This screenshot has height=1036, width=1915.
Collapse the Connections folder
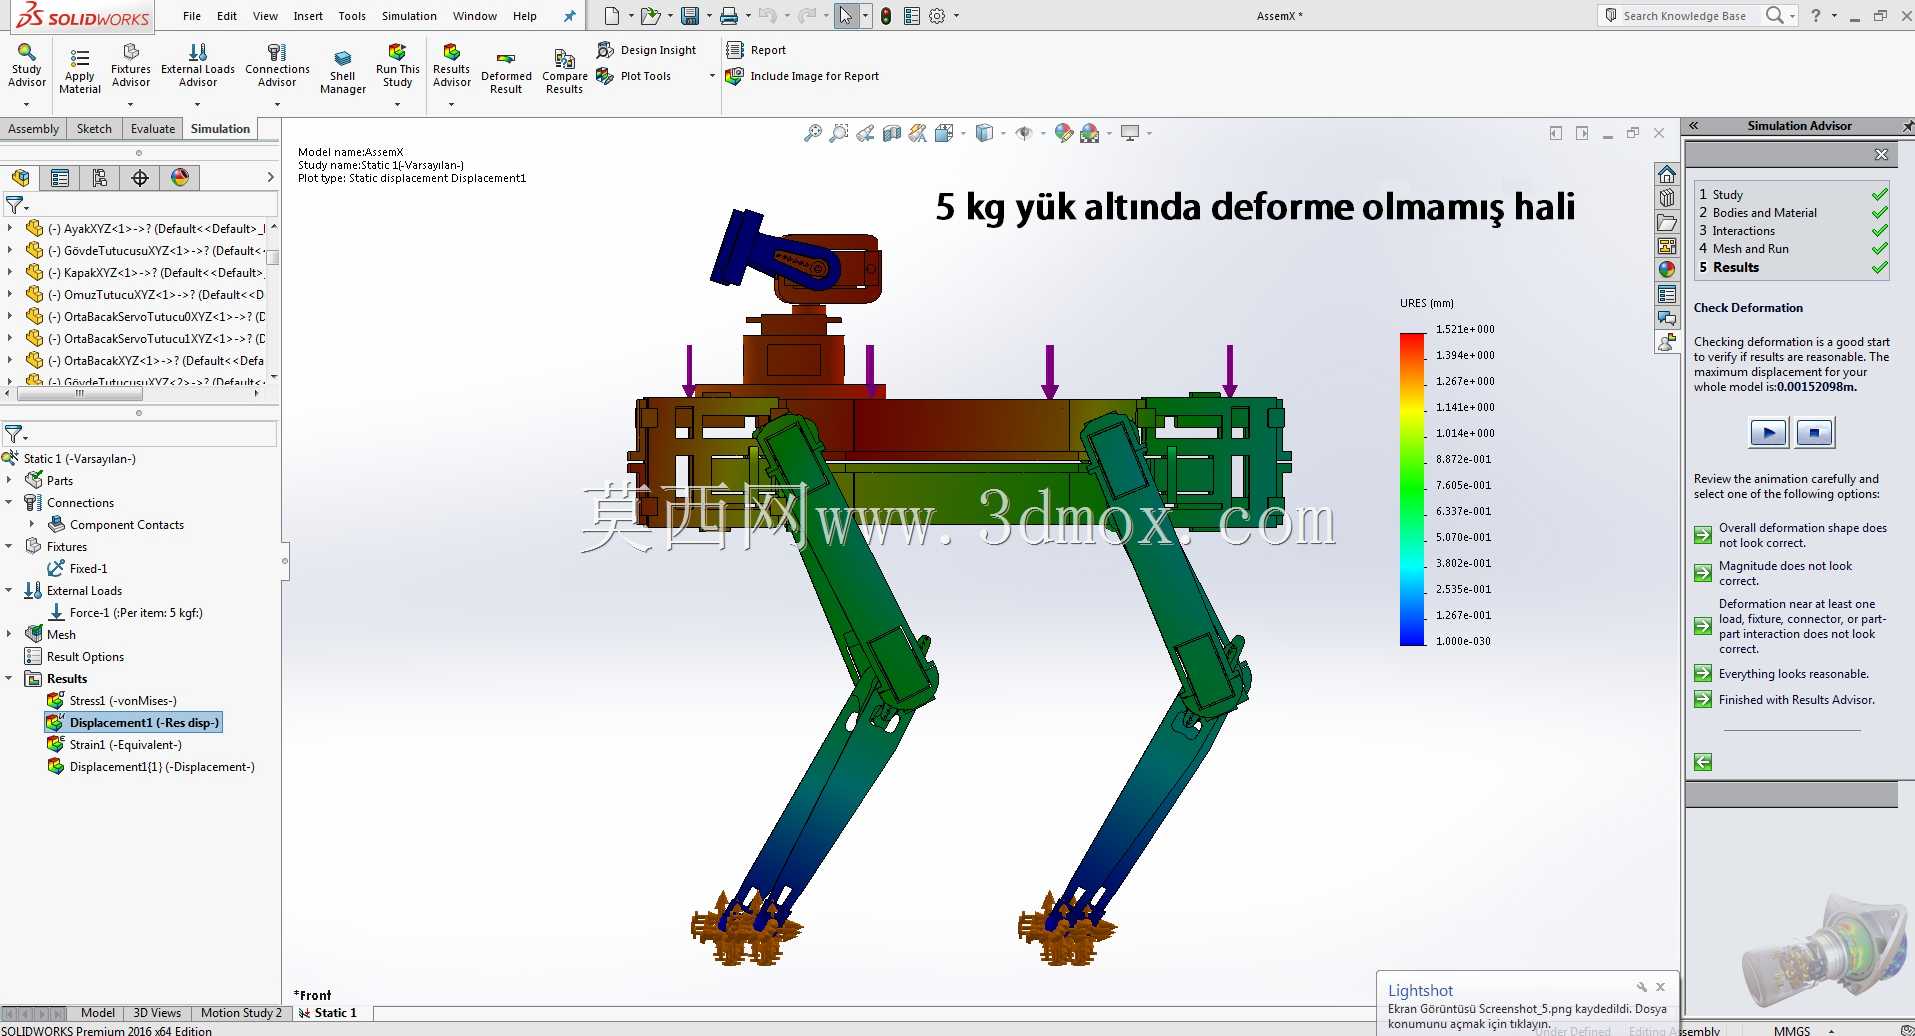(10, 503)
